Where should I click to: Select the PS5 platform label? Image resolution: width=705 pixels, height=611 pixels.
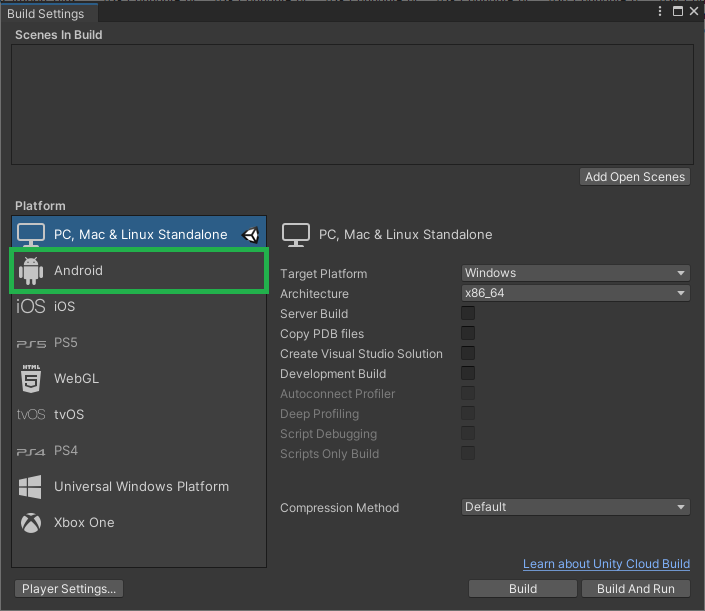click(x=66, y=343)
